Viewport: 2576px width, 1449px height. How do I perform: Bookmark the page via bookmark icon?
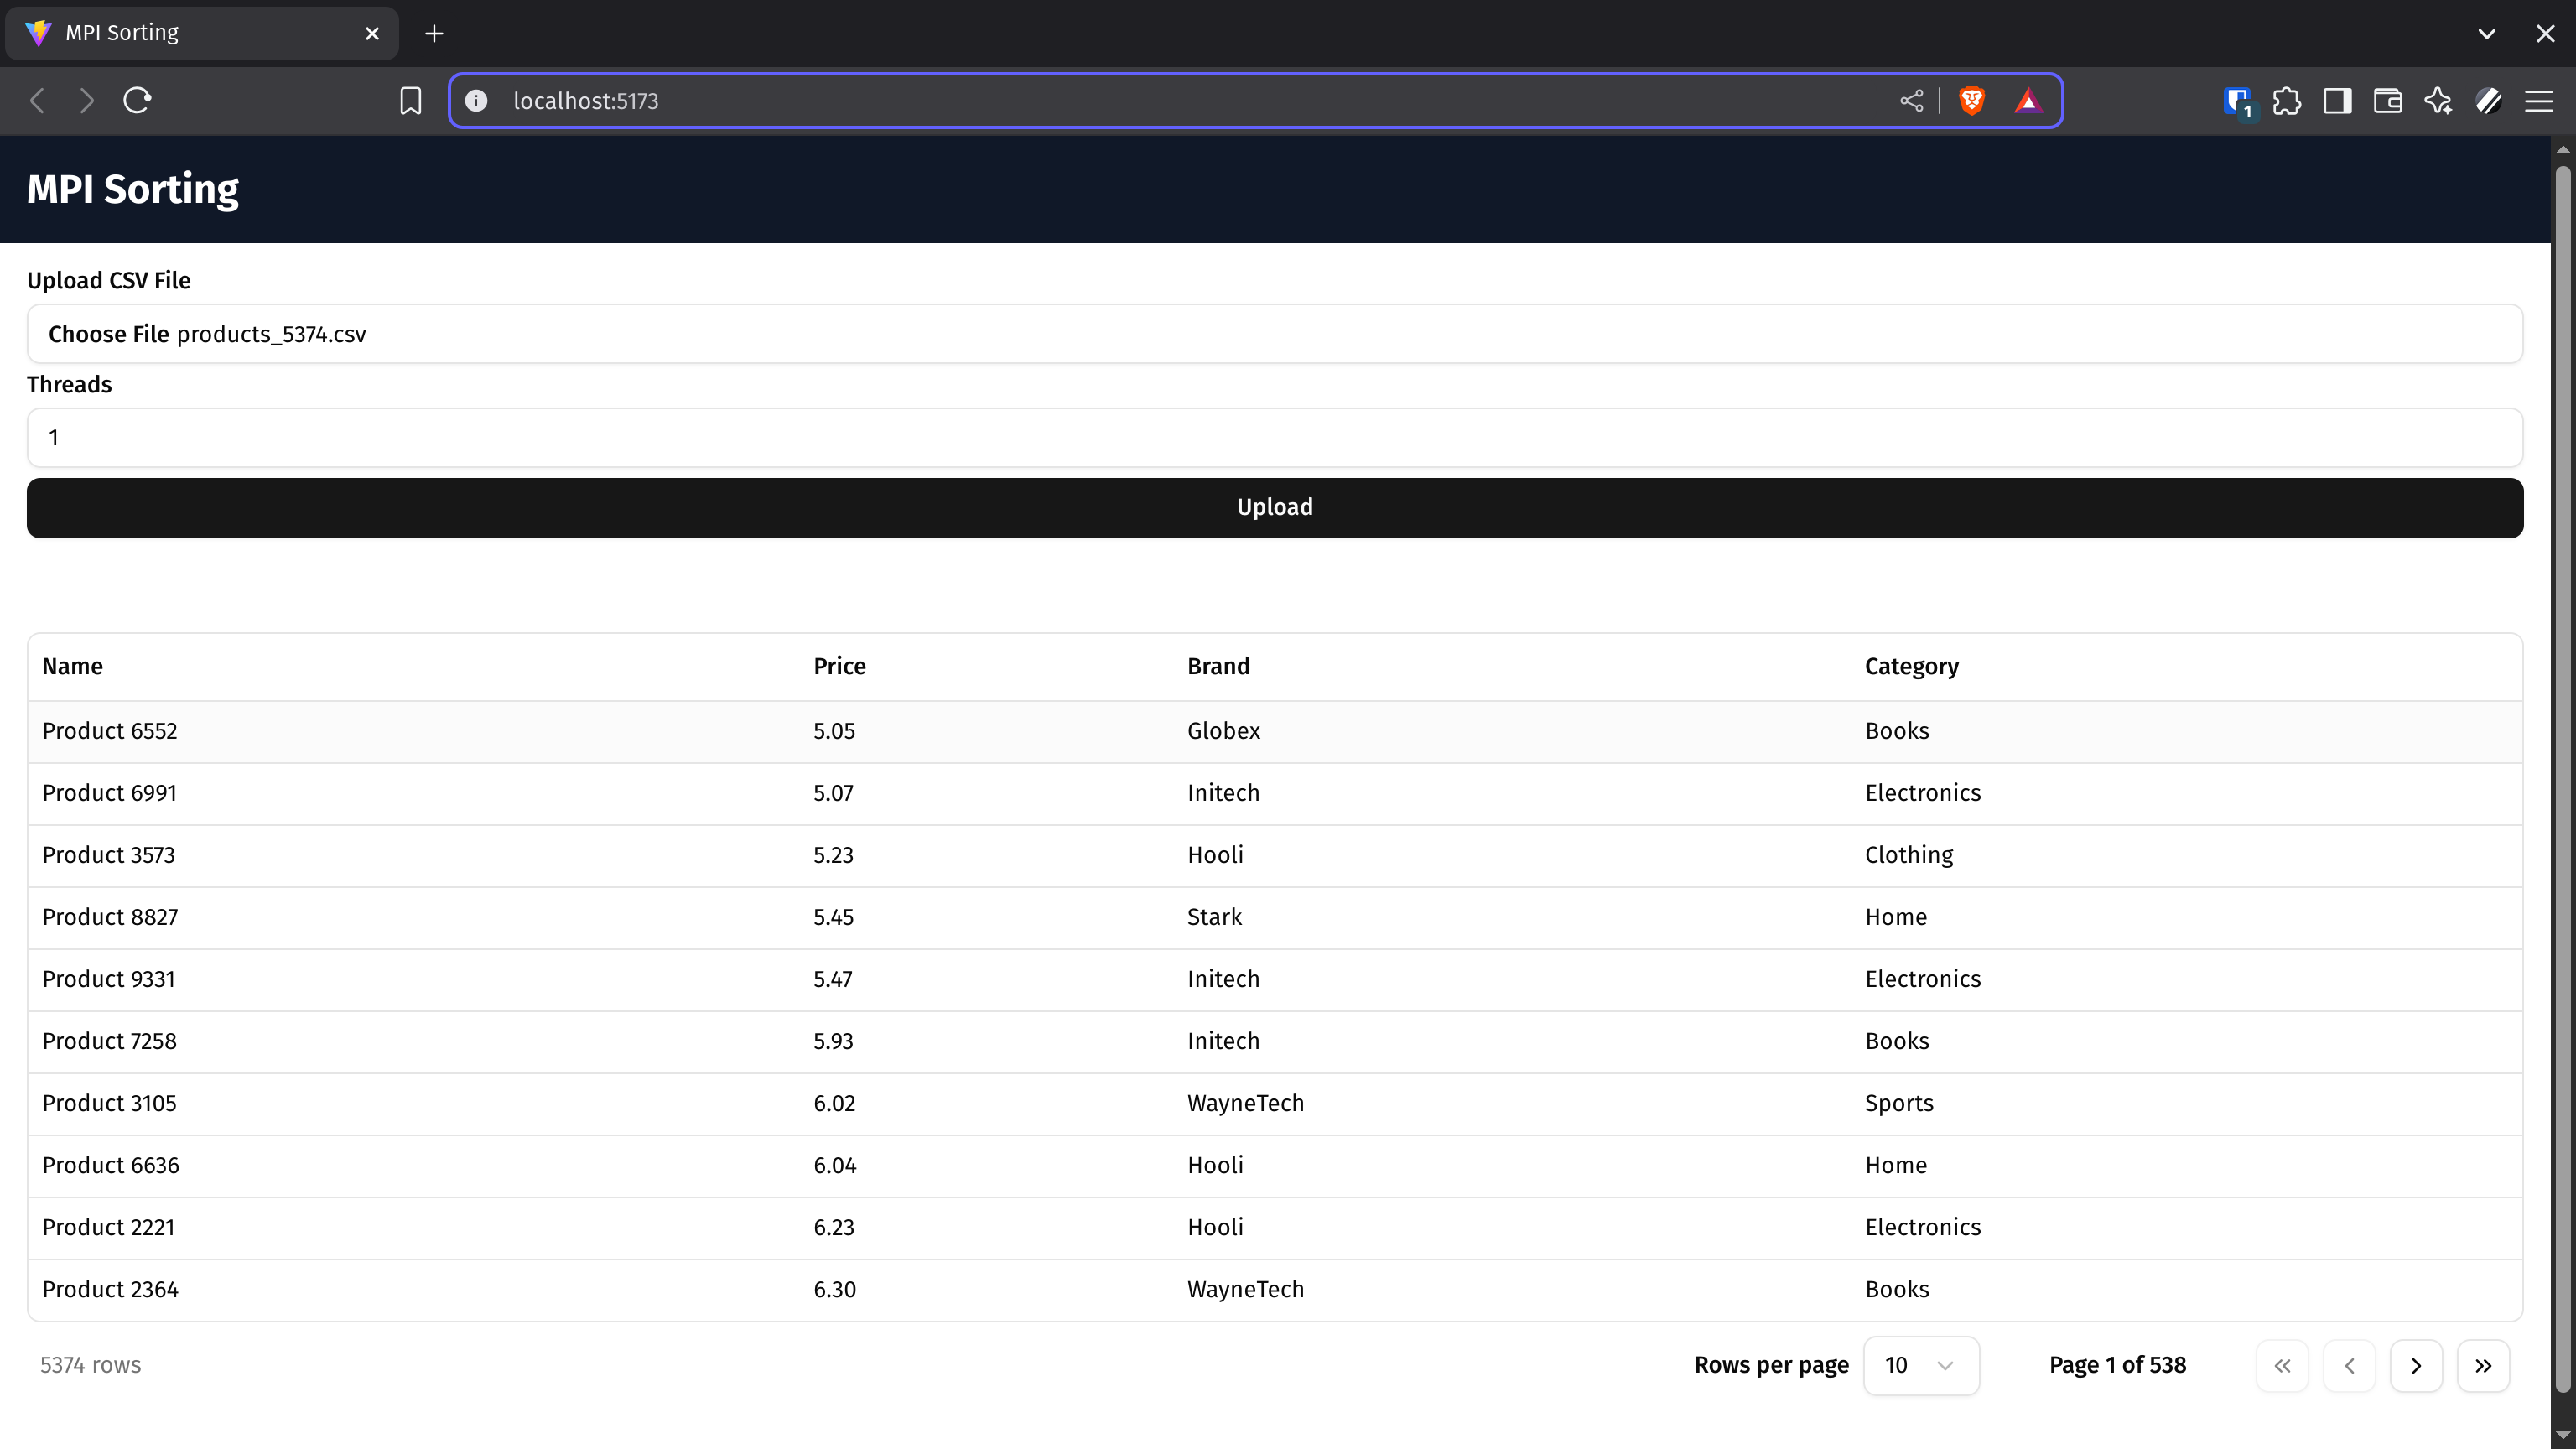[410, 100]
